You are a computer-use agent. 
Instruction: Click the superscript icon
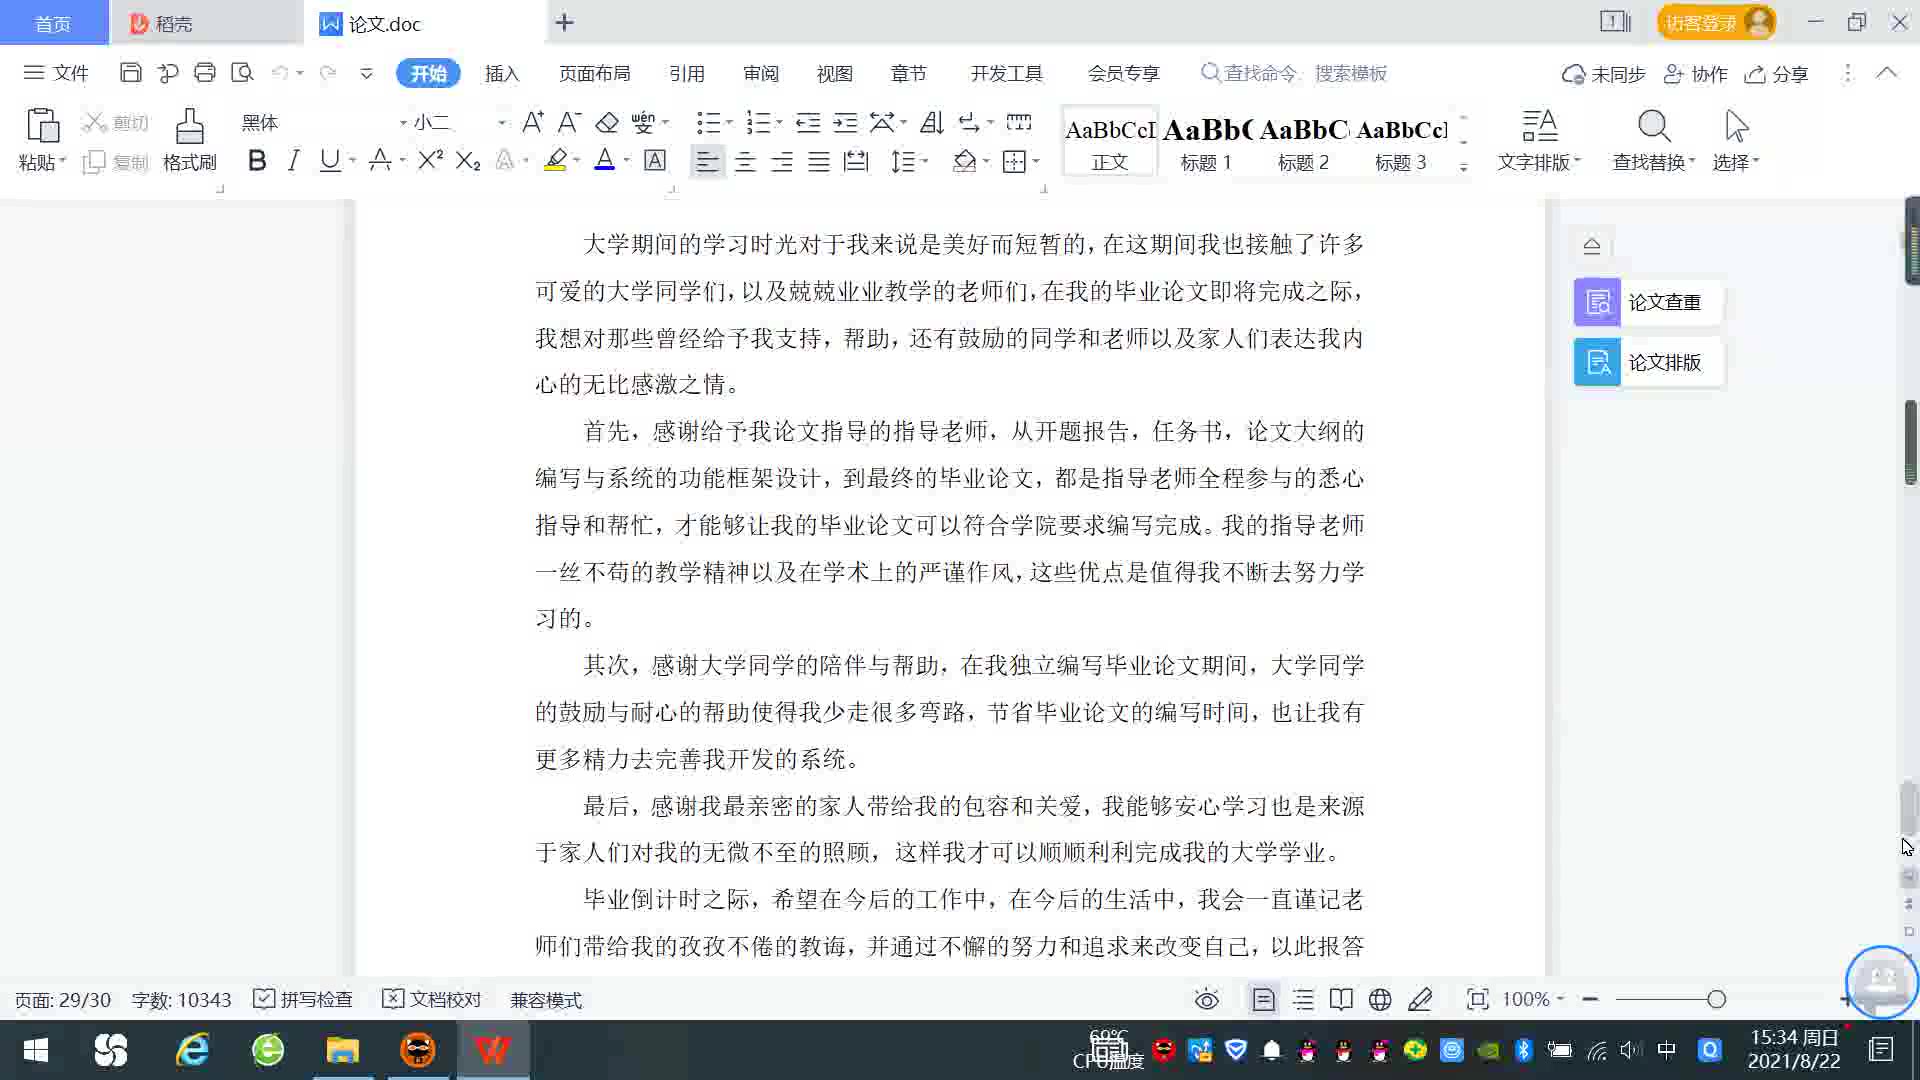(430, 161)
